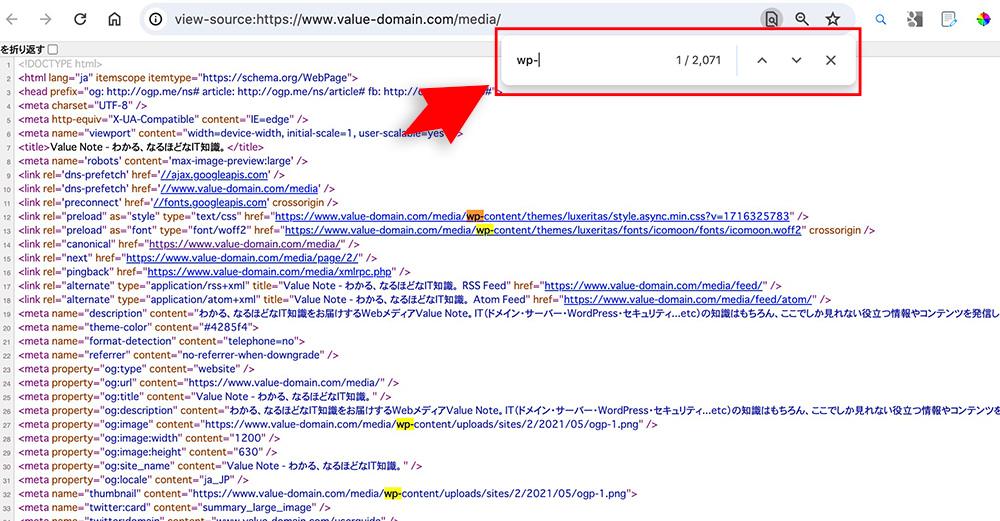Open the //www.value-domain.com/media prefetch link
This screenshot has width=1000, height=521.
pos(239,189)
